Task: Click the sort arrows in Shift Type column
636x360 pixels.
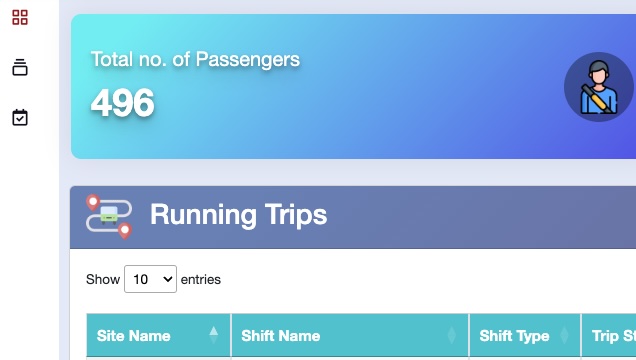Action: pyautogui.click(x=564, y=335)
